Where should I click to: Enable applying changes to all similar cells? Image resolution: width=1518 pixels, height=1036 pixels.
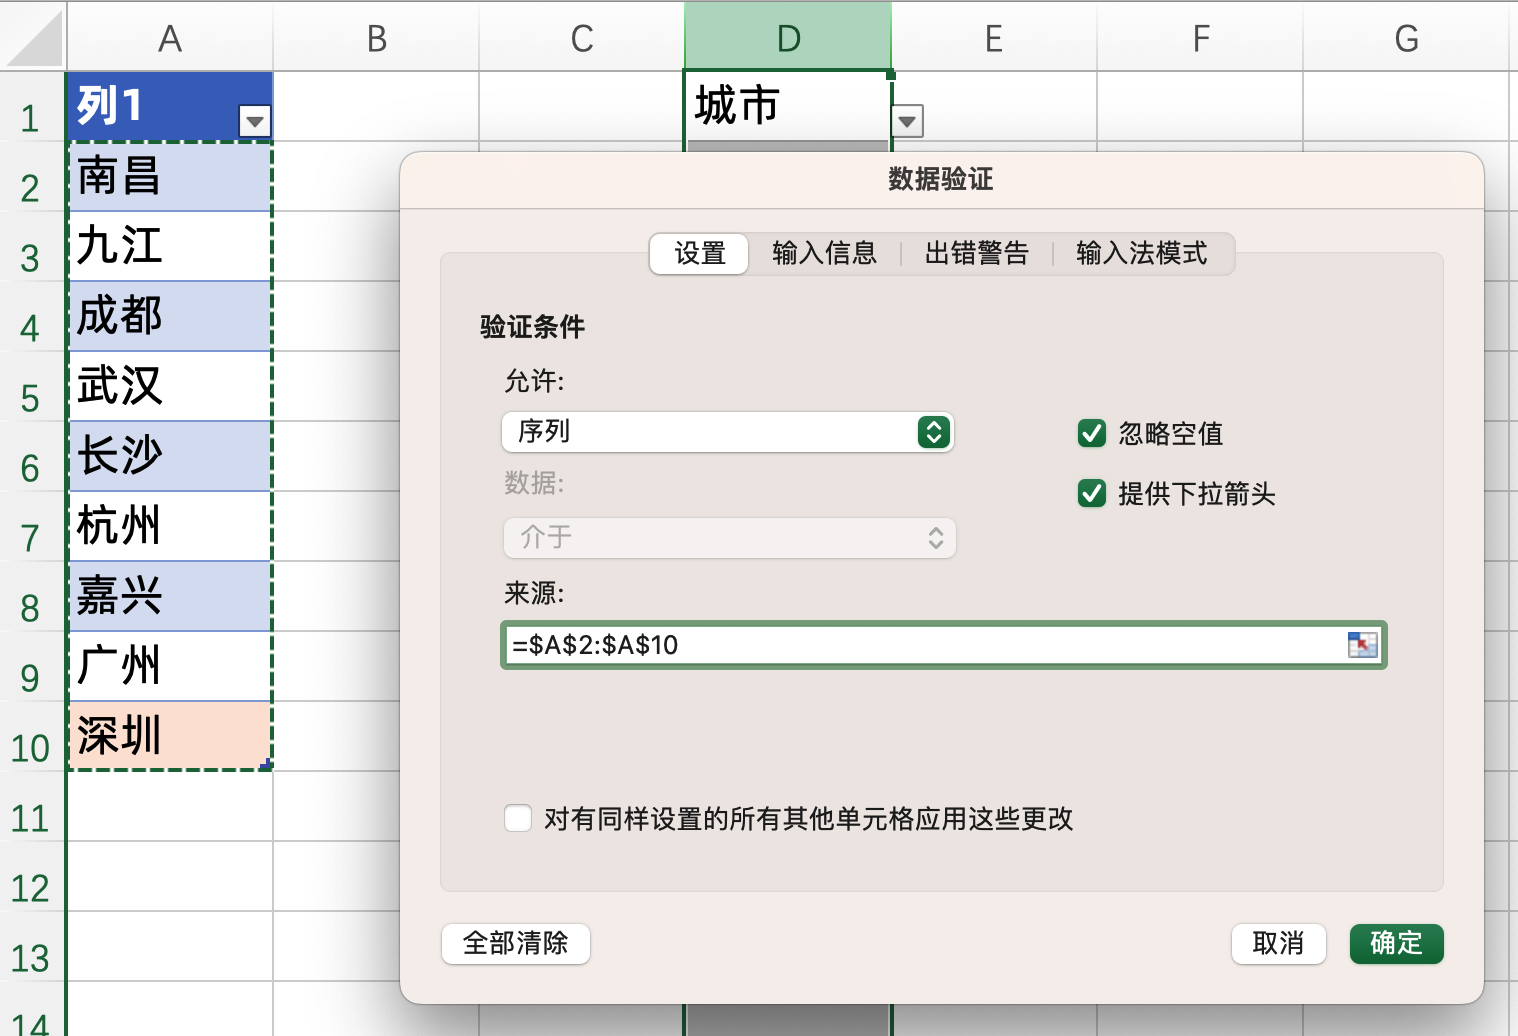518,818
